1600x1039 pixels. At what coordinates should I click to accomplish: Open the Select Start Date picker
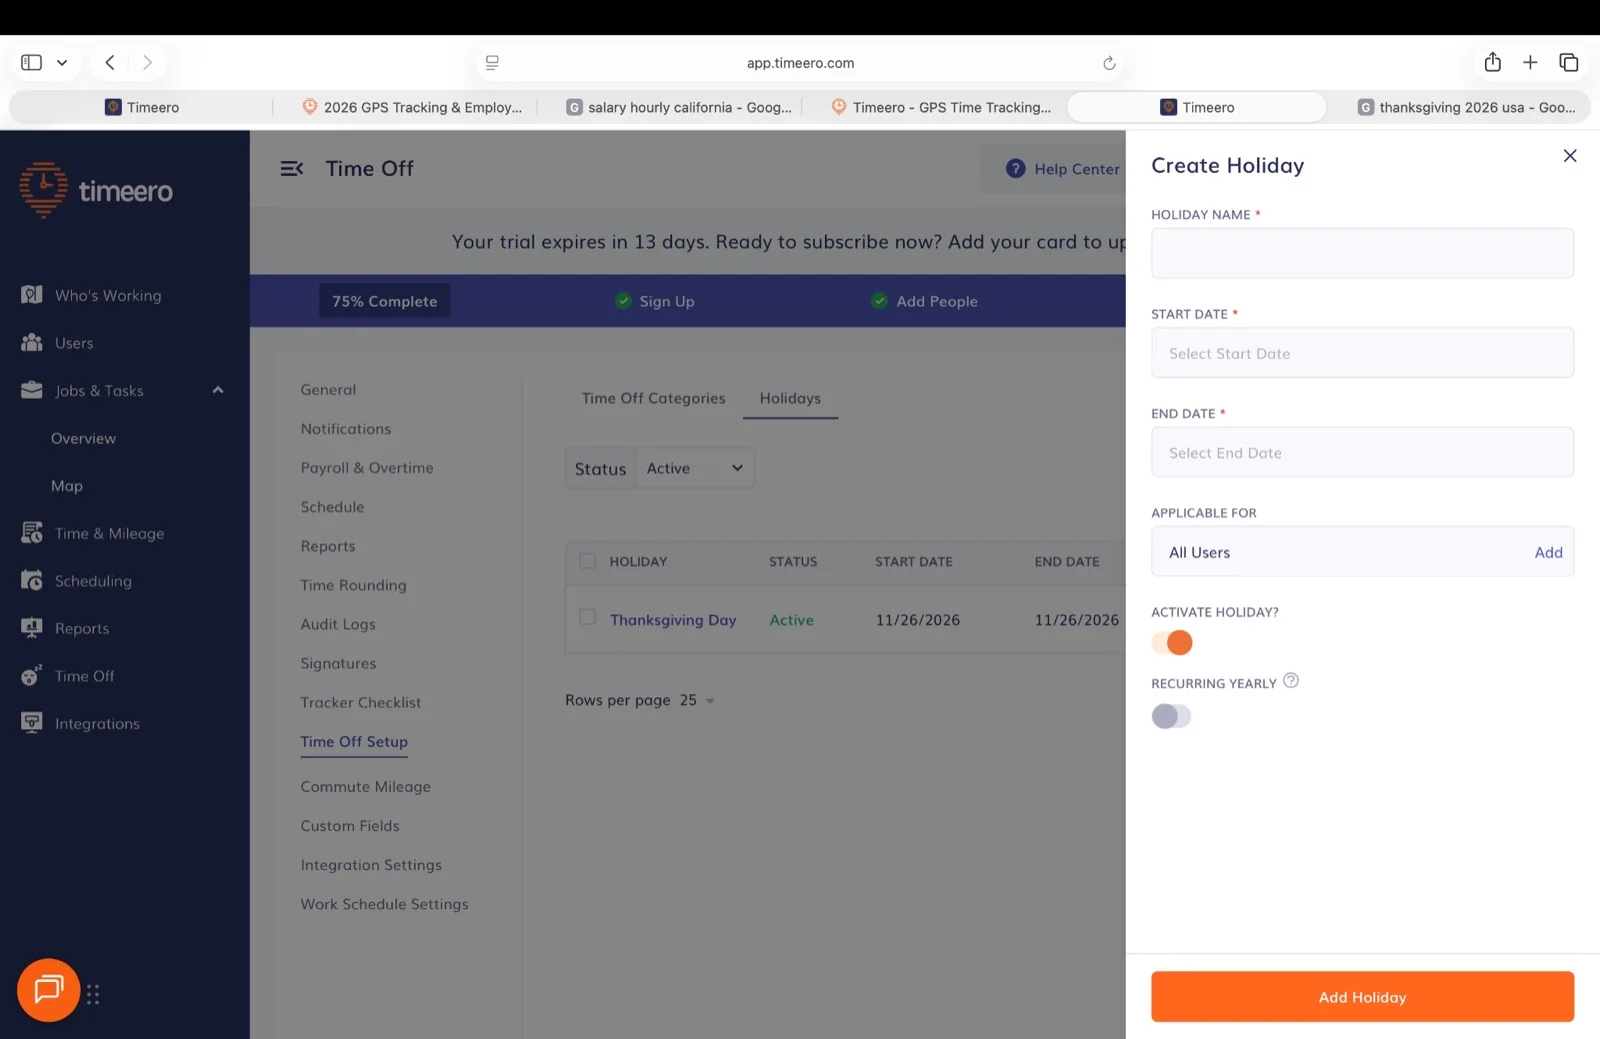tap(1362, 353)
